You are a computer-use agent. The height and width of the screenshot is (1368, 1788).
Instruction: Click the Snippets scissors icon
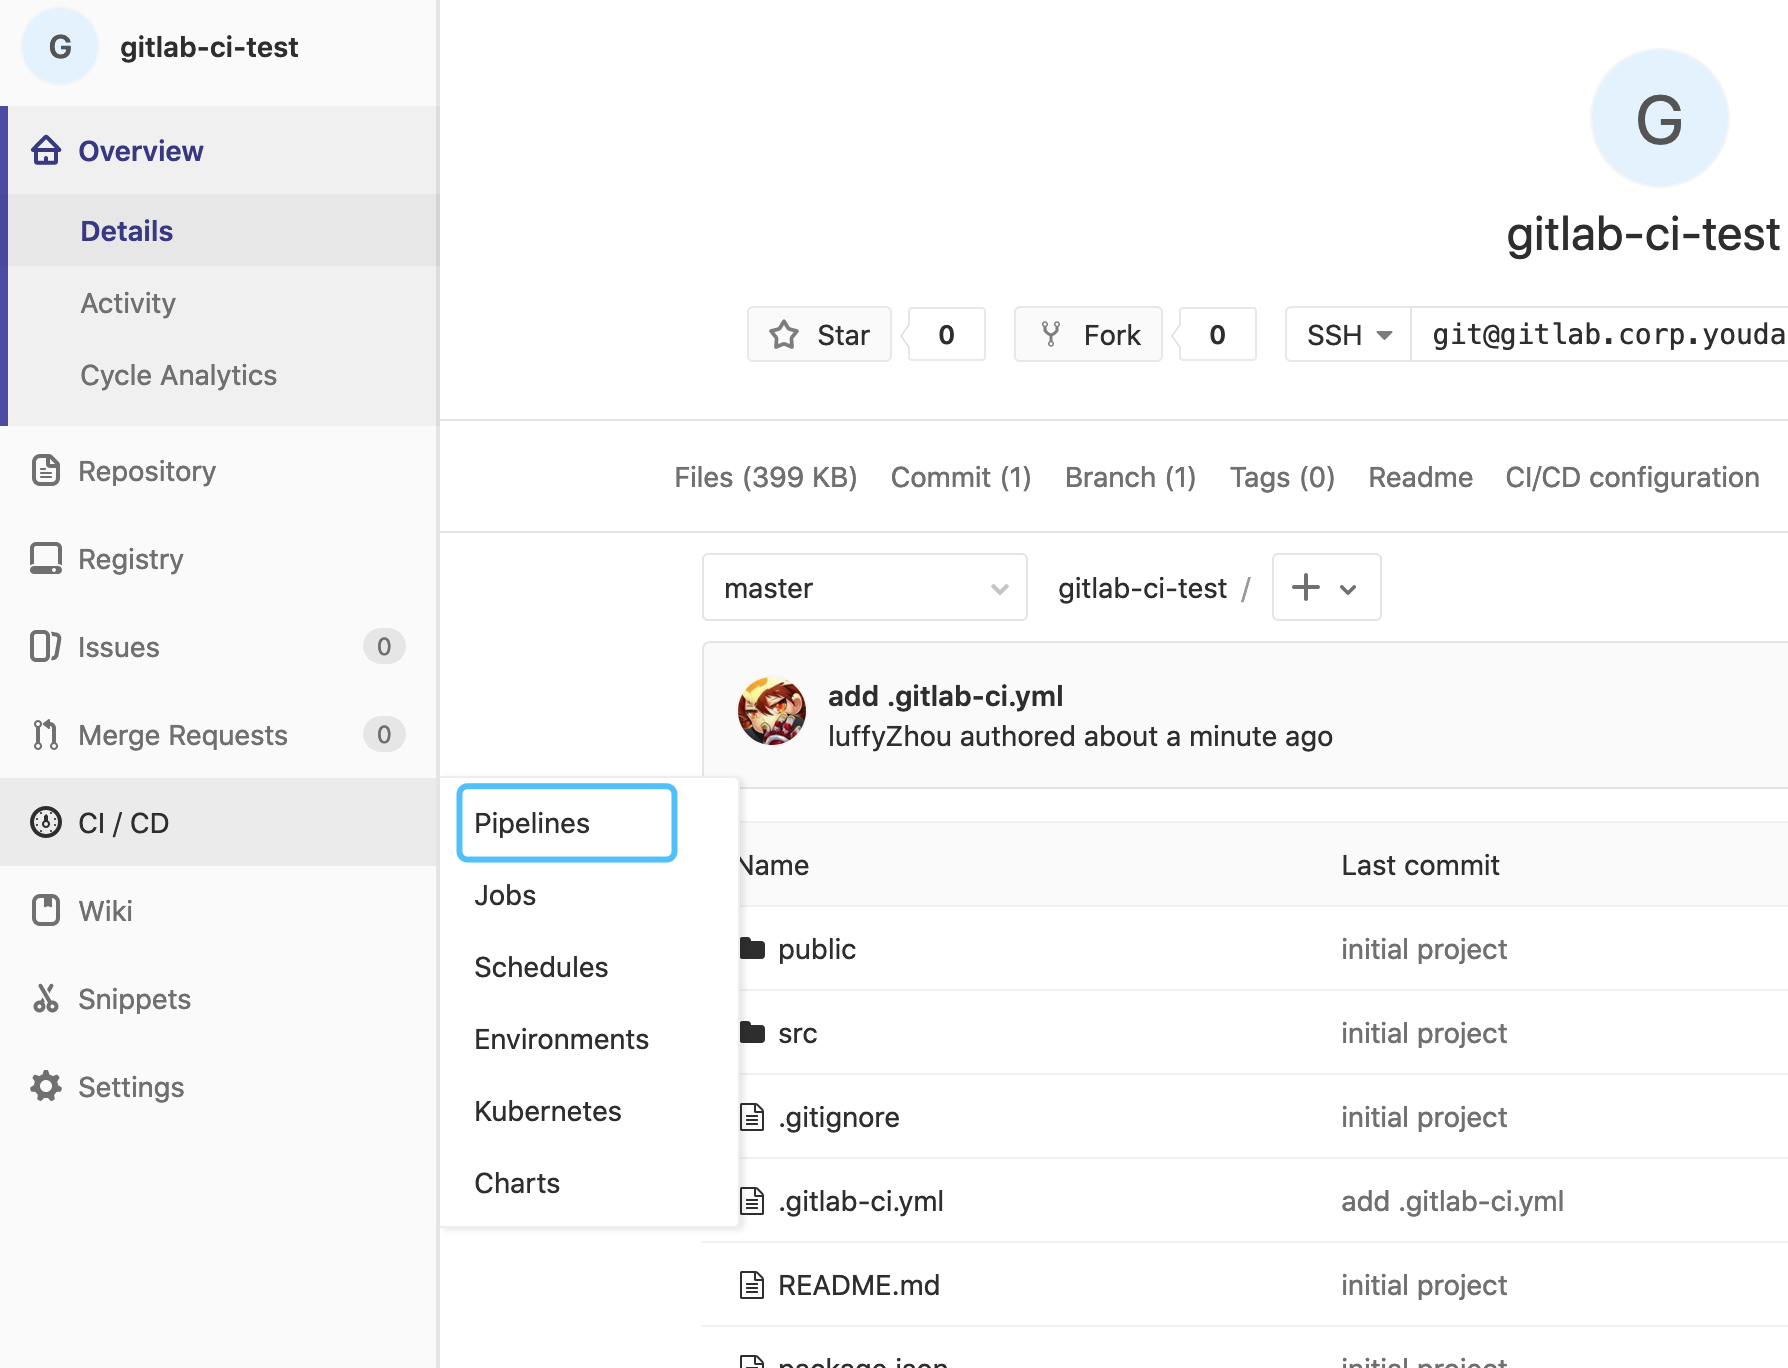[46, 998]
